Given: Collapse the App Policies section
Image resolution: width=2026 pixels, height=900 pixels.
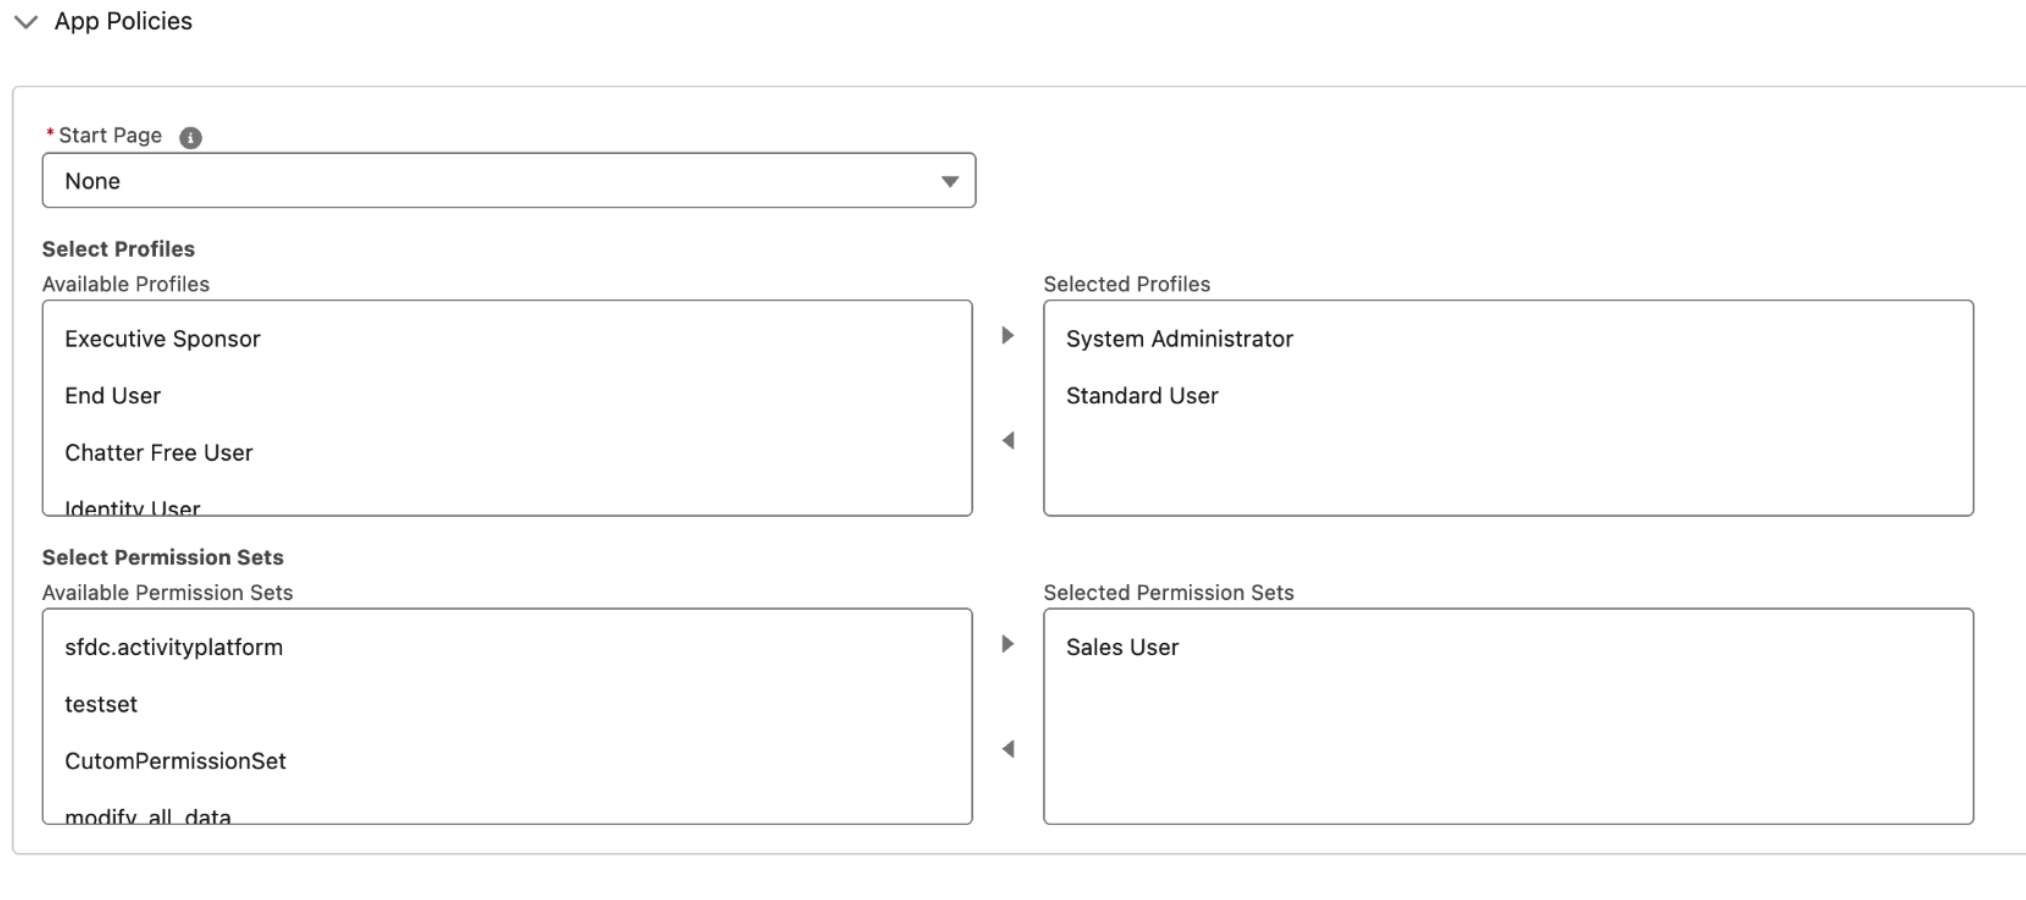Looking at the screenshot, I should tap(27, 22).
